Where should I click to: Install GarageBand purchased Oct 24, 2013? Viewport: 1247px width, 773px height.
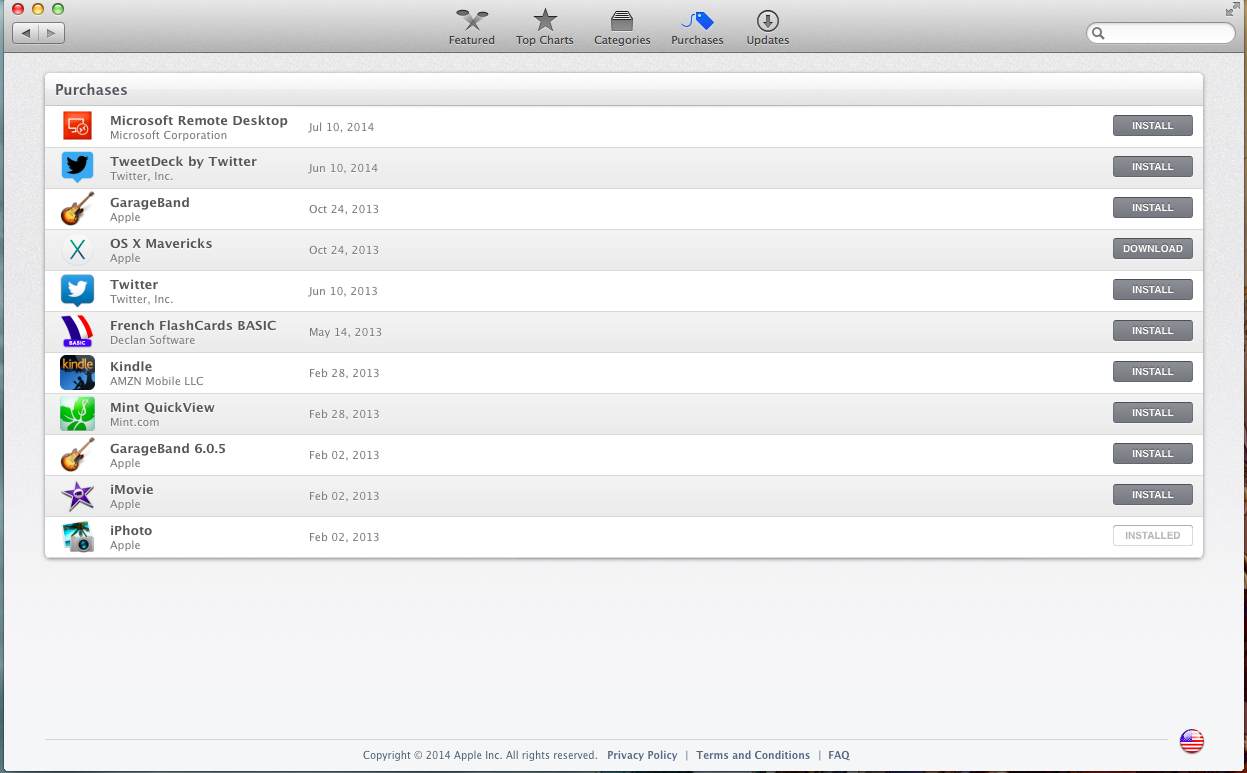coord(1152,208)
